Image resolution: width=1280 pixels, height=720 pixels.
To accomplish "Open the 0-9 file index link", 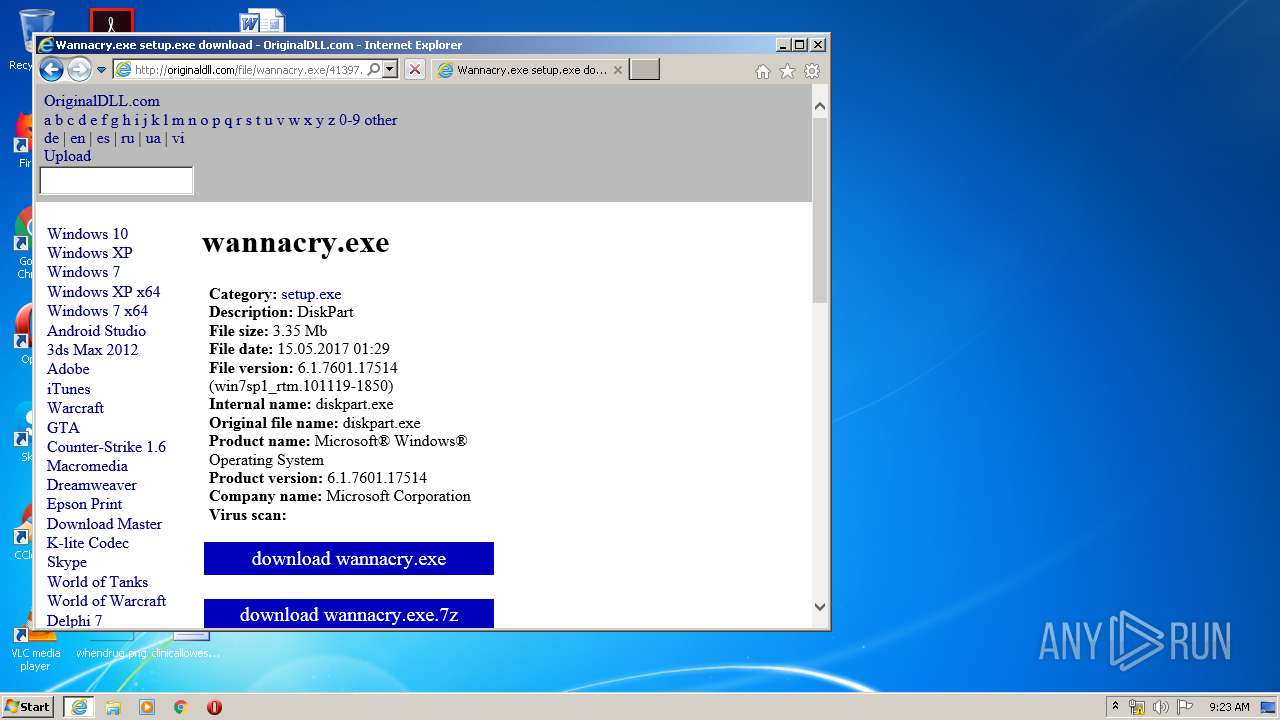I will point(350,120).
